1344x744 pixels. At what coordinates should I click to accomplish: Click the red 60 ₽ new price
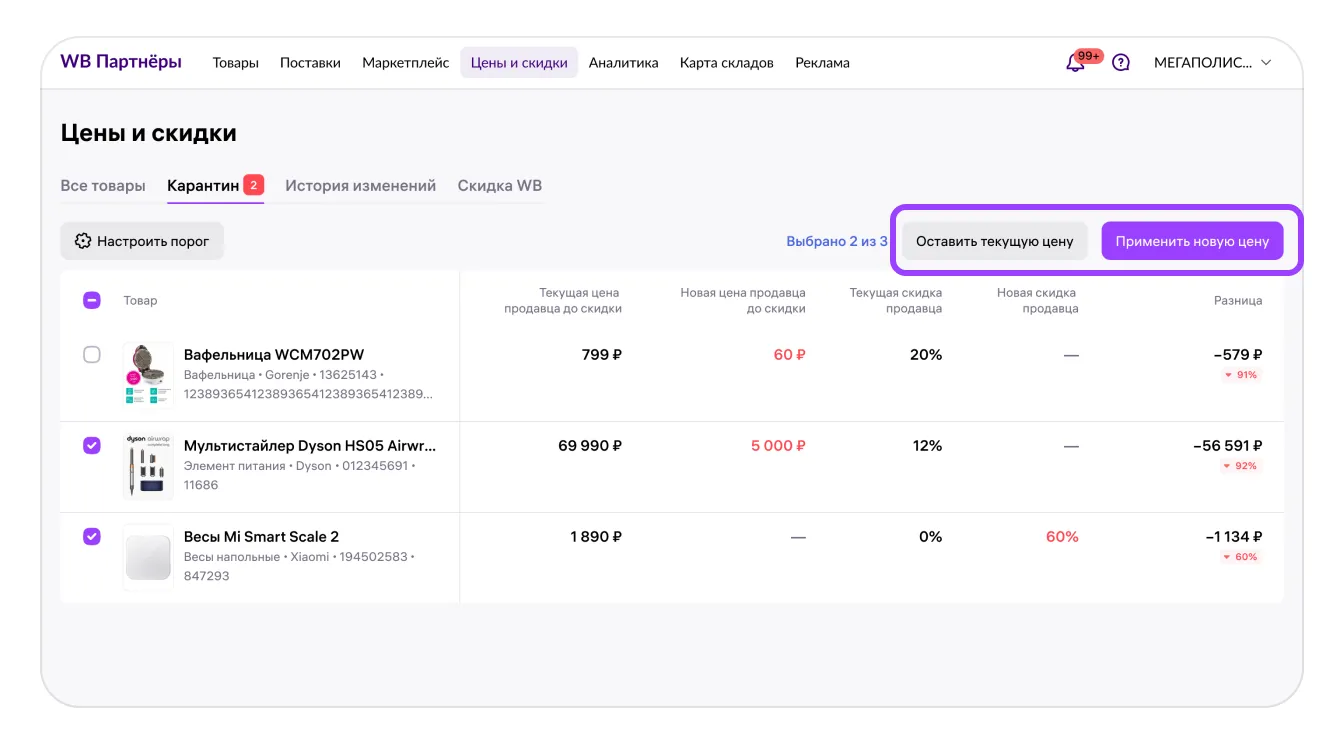(790, 354)
